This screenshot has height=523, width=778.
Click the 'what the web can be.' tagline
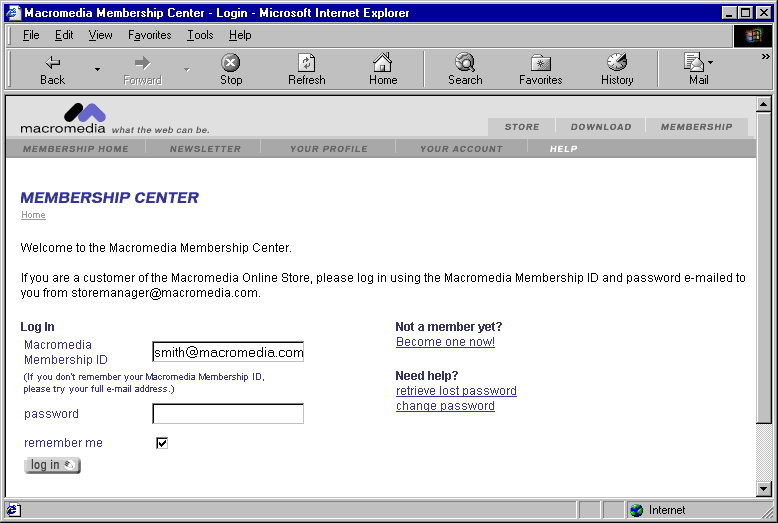160,130
